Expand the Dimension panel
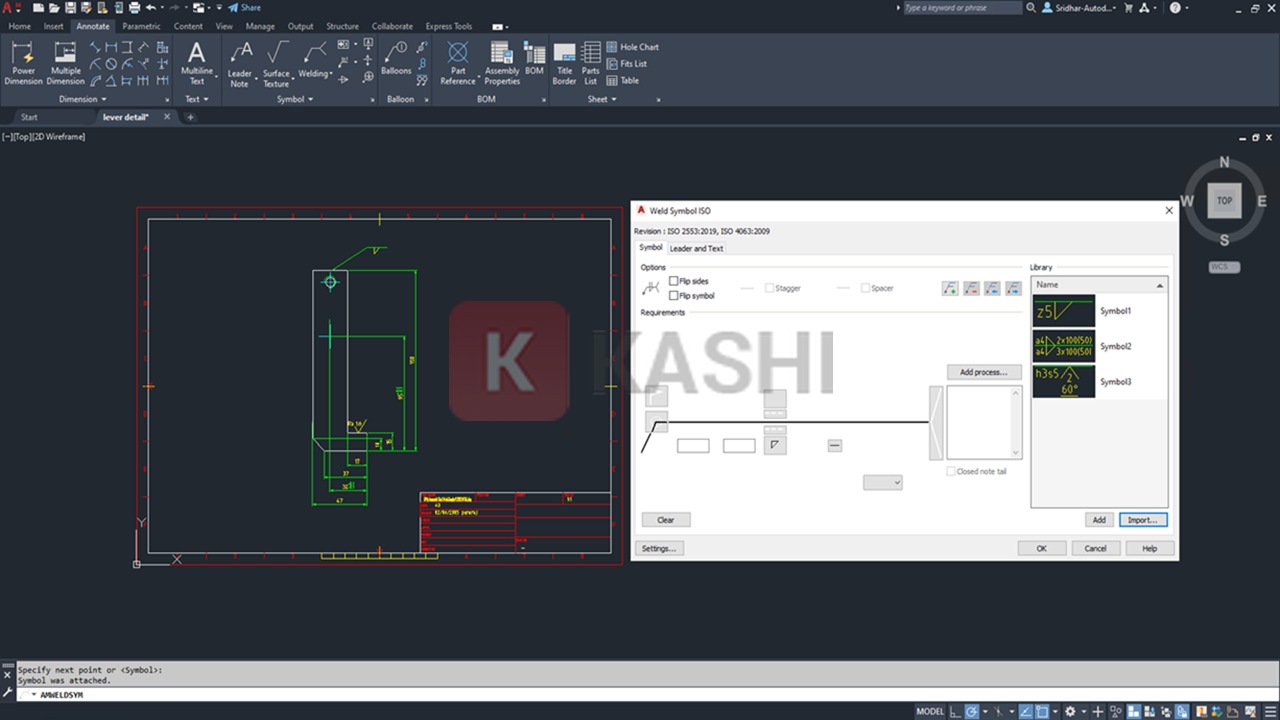The width and height of the screenshot is (1280, 720). (x=80, y=99)
